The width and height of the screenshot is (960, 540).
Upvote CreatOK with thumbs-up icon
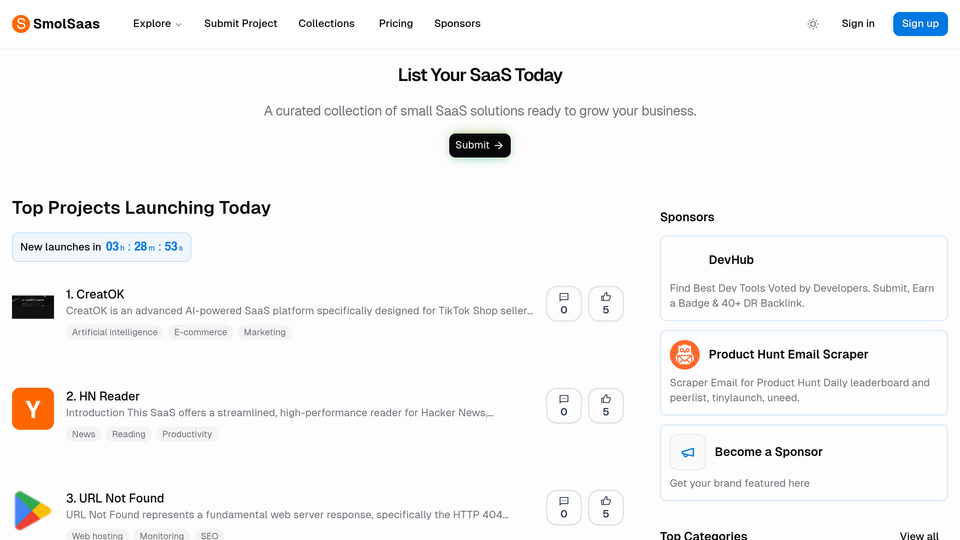click(x=606, y=304)
